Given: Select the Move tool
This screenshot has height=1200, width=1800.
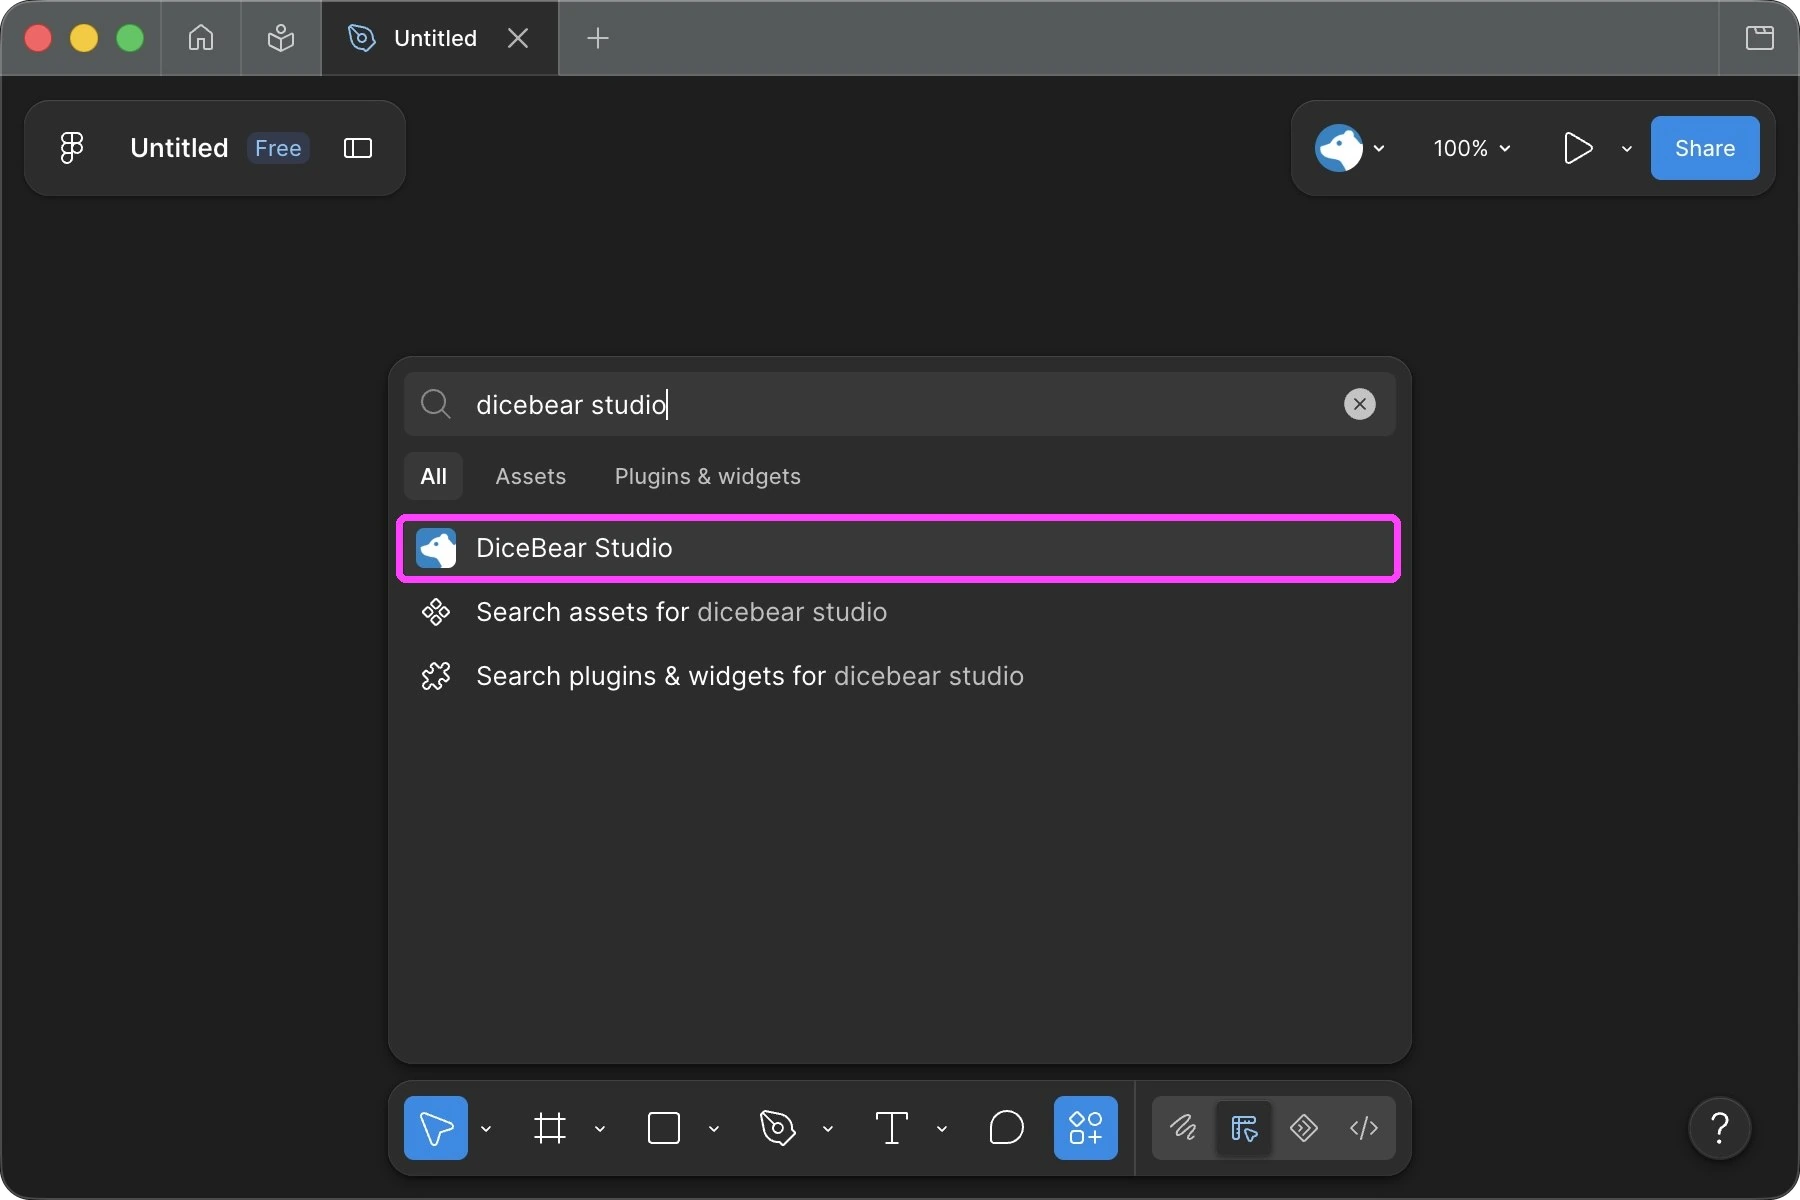Looking at the screenshot, I should click(436, 1128).
